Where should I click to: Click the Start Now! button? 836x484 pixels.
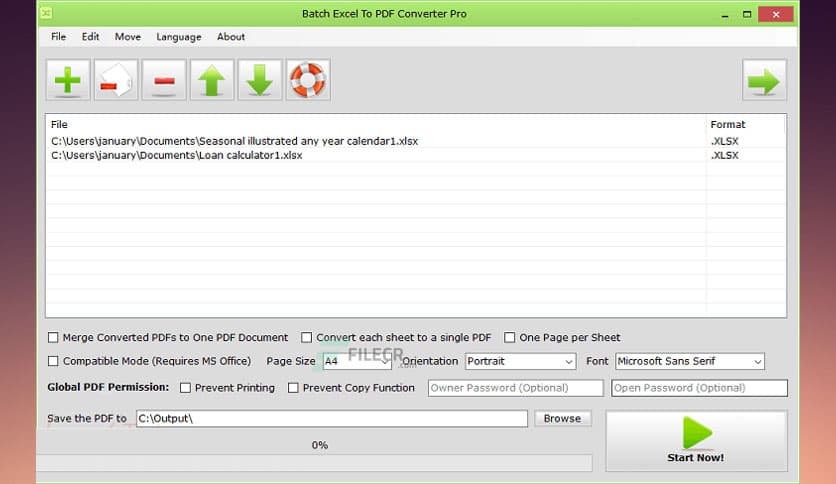coord(696,441)
